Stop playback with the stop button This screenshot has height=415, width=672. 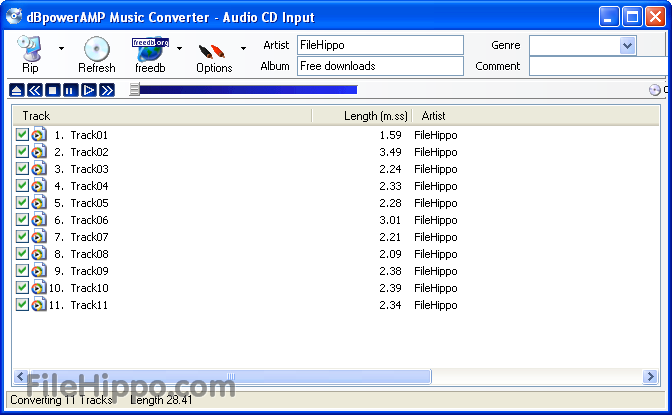52,90
